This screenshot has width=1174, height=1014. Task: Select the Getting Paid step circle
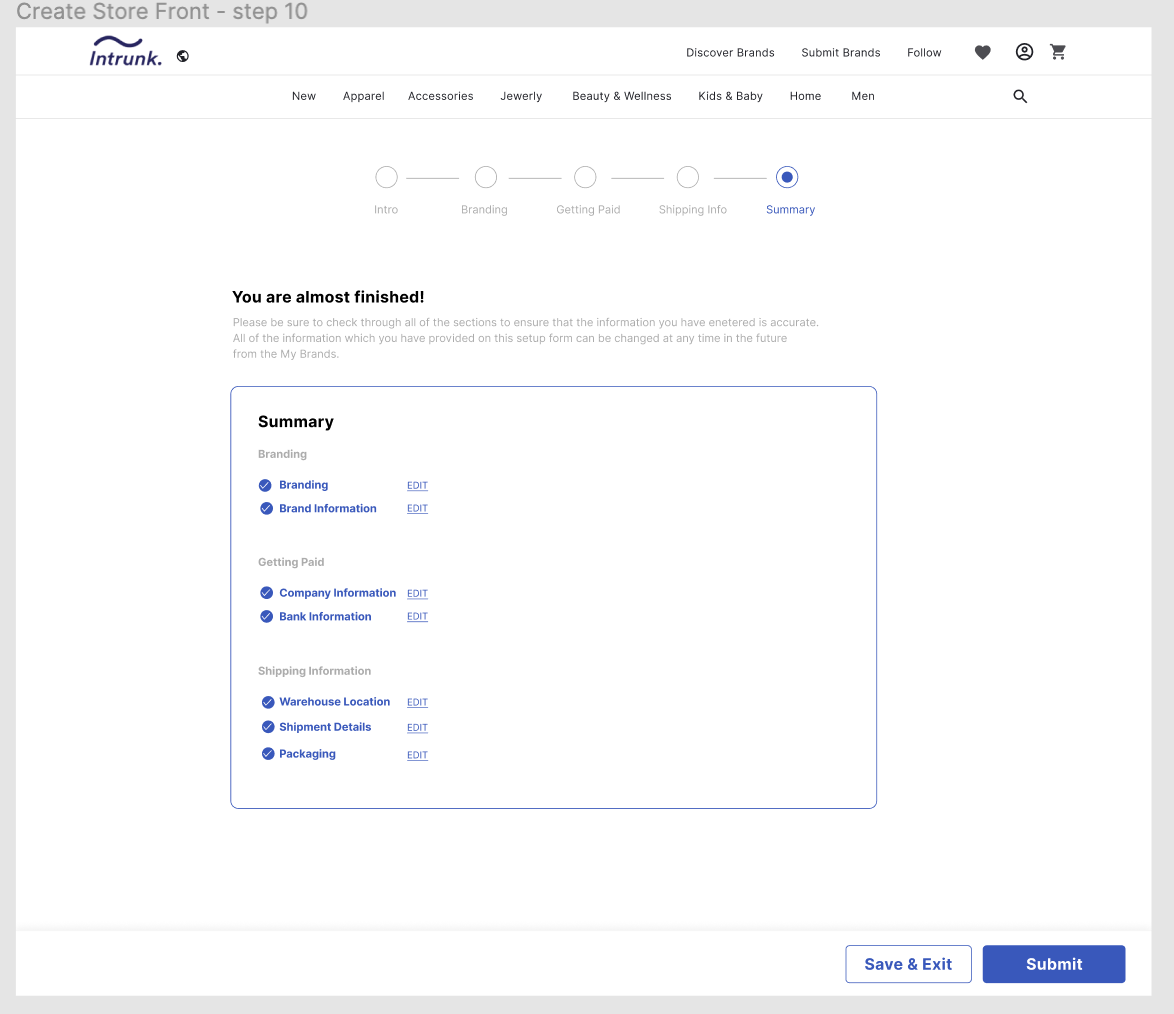[586, 177]
